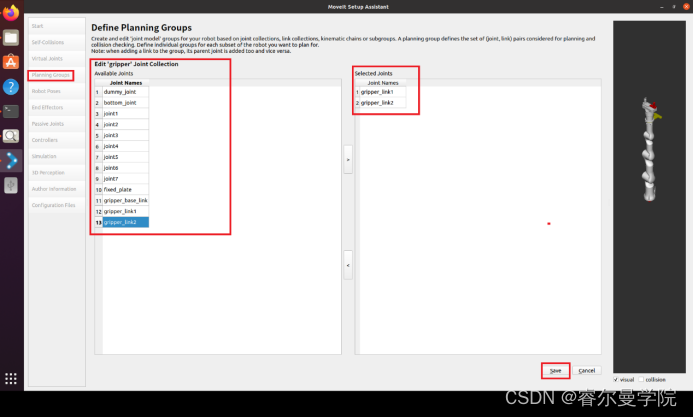Select fixed_plate in available joints

(126, 190)
